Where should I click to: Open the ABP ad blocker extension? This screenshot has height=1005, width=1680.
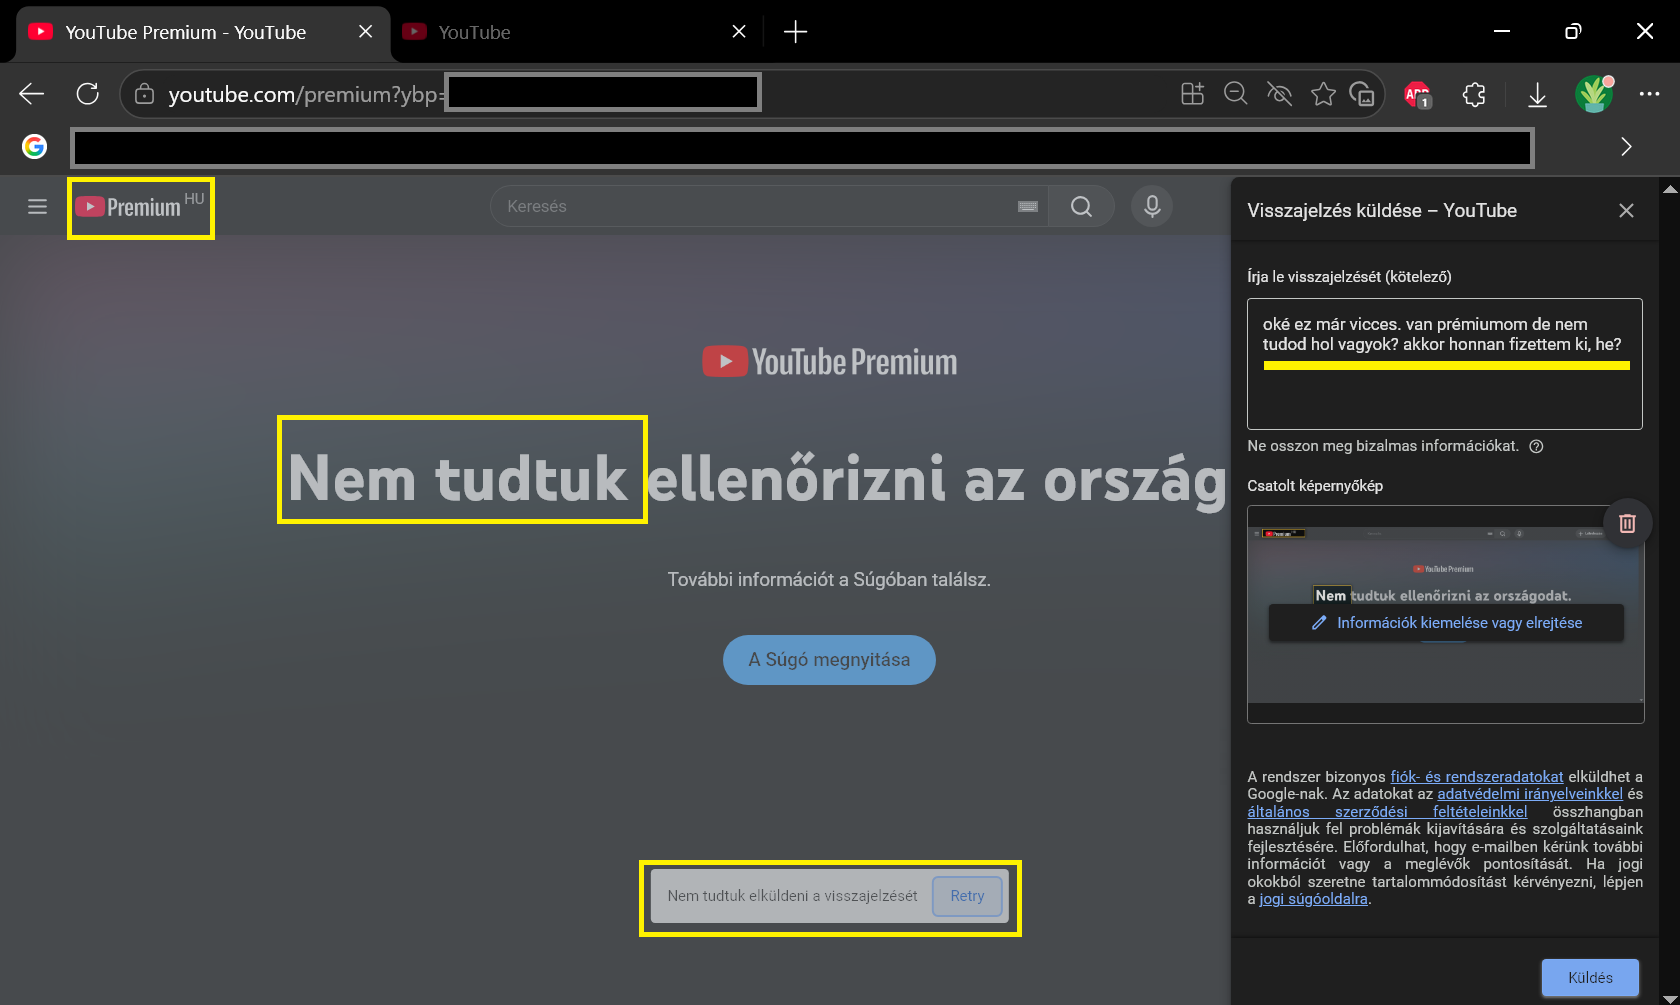pyautogui.click(x=1418, y=95)
